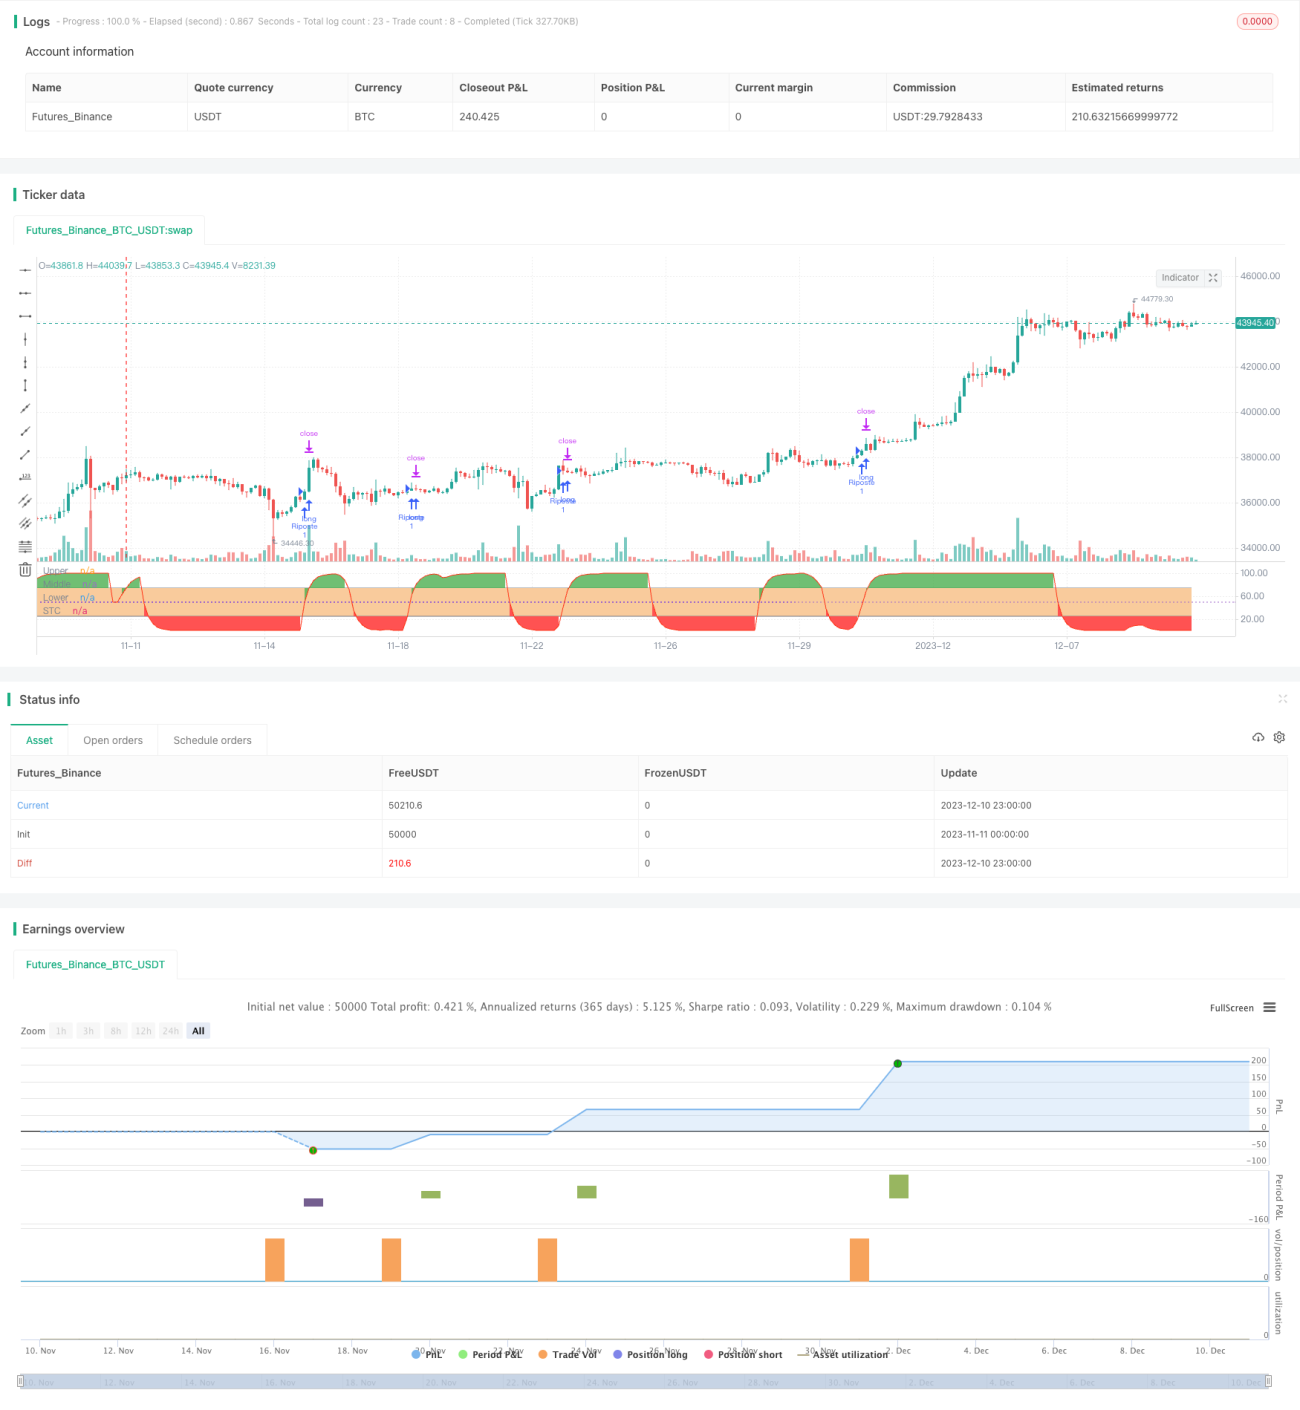Switch to the Schedule orders tab
1300x1410 pixels.
point(212,740)
